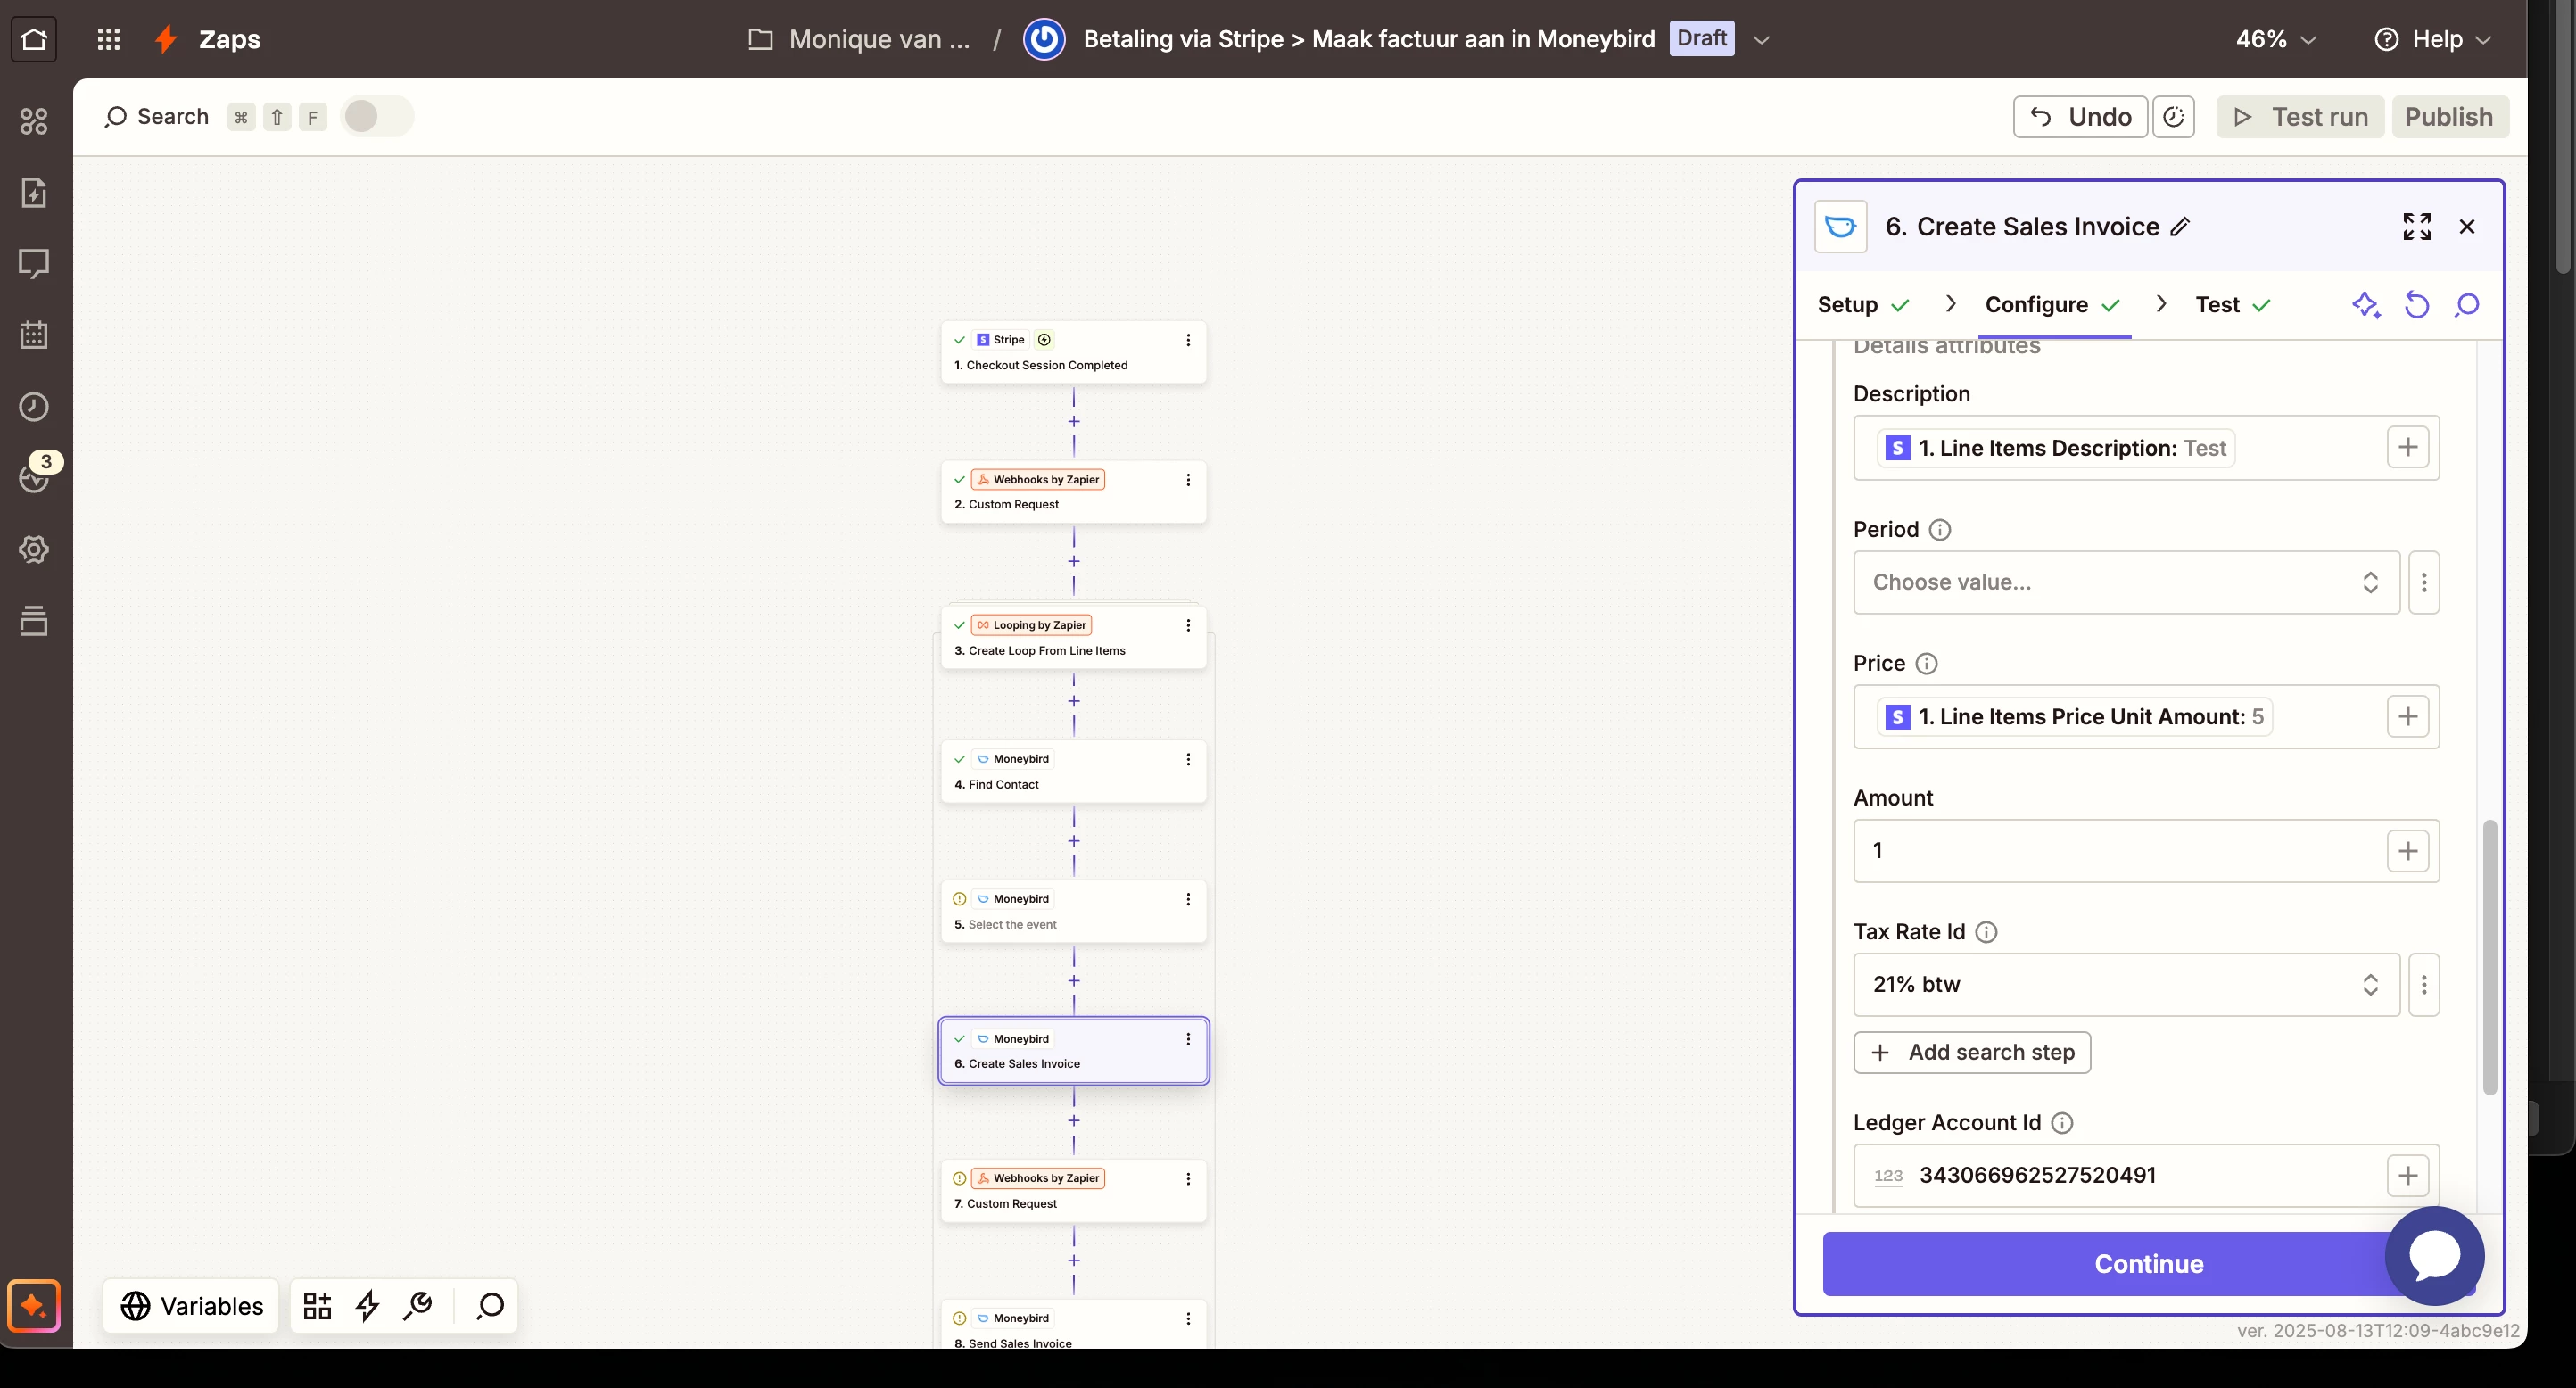
Task: Open the chat support bubble
Action: tap(2435, 1256)
